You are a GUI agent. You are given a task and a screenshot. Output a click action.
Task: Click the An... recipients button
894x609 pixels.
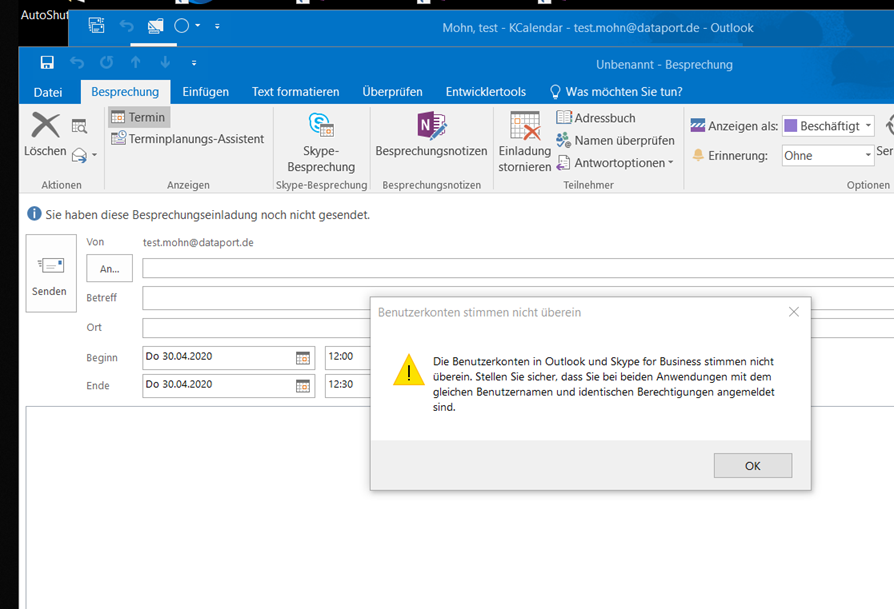109,269
